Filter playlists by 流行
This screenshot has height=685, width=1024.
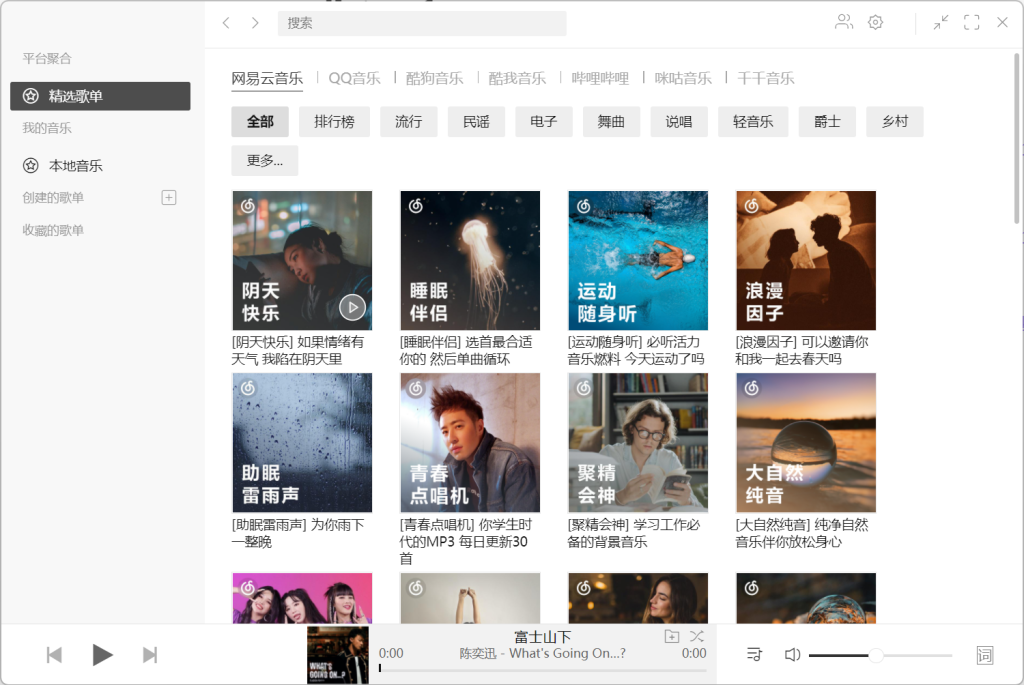click(x=408, y=121)
